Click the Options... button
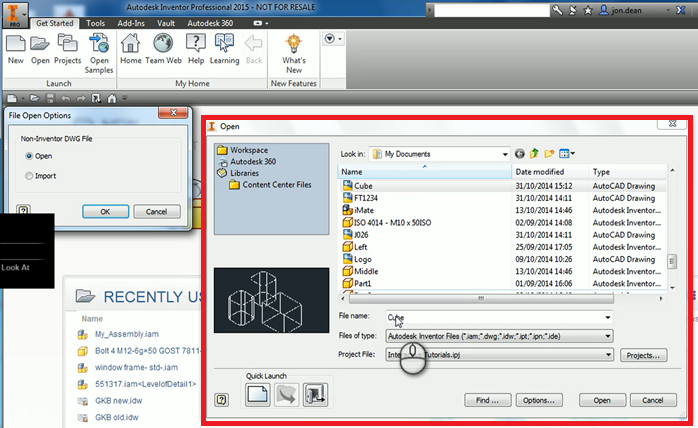This screenshot has height=428, width=698. (539, 400)
